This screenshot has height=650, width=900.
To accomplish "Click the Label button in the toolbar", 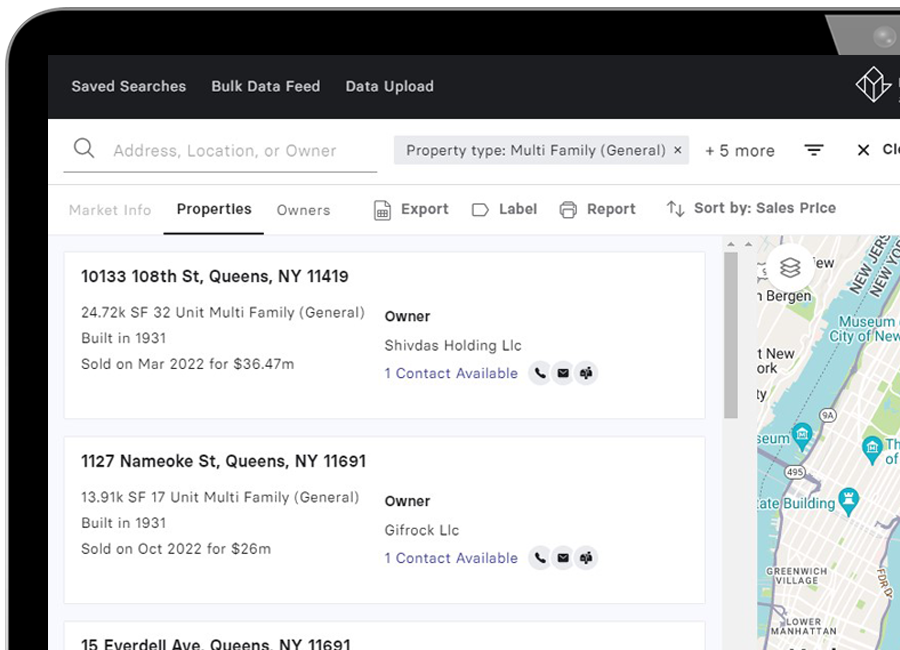I will pyautogui.click(x=504, y=208).
